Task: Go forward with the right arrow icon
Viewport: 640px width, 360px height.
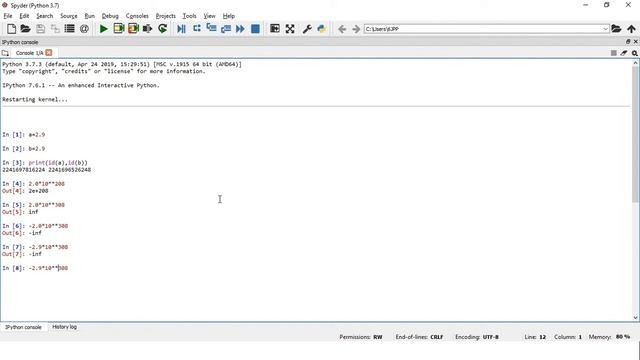Action: coord(356,29)
